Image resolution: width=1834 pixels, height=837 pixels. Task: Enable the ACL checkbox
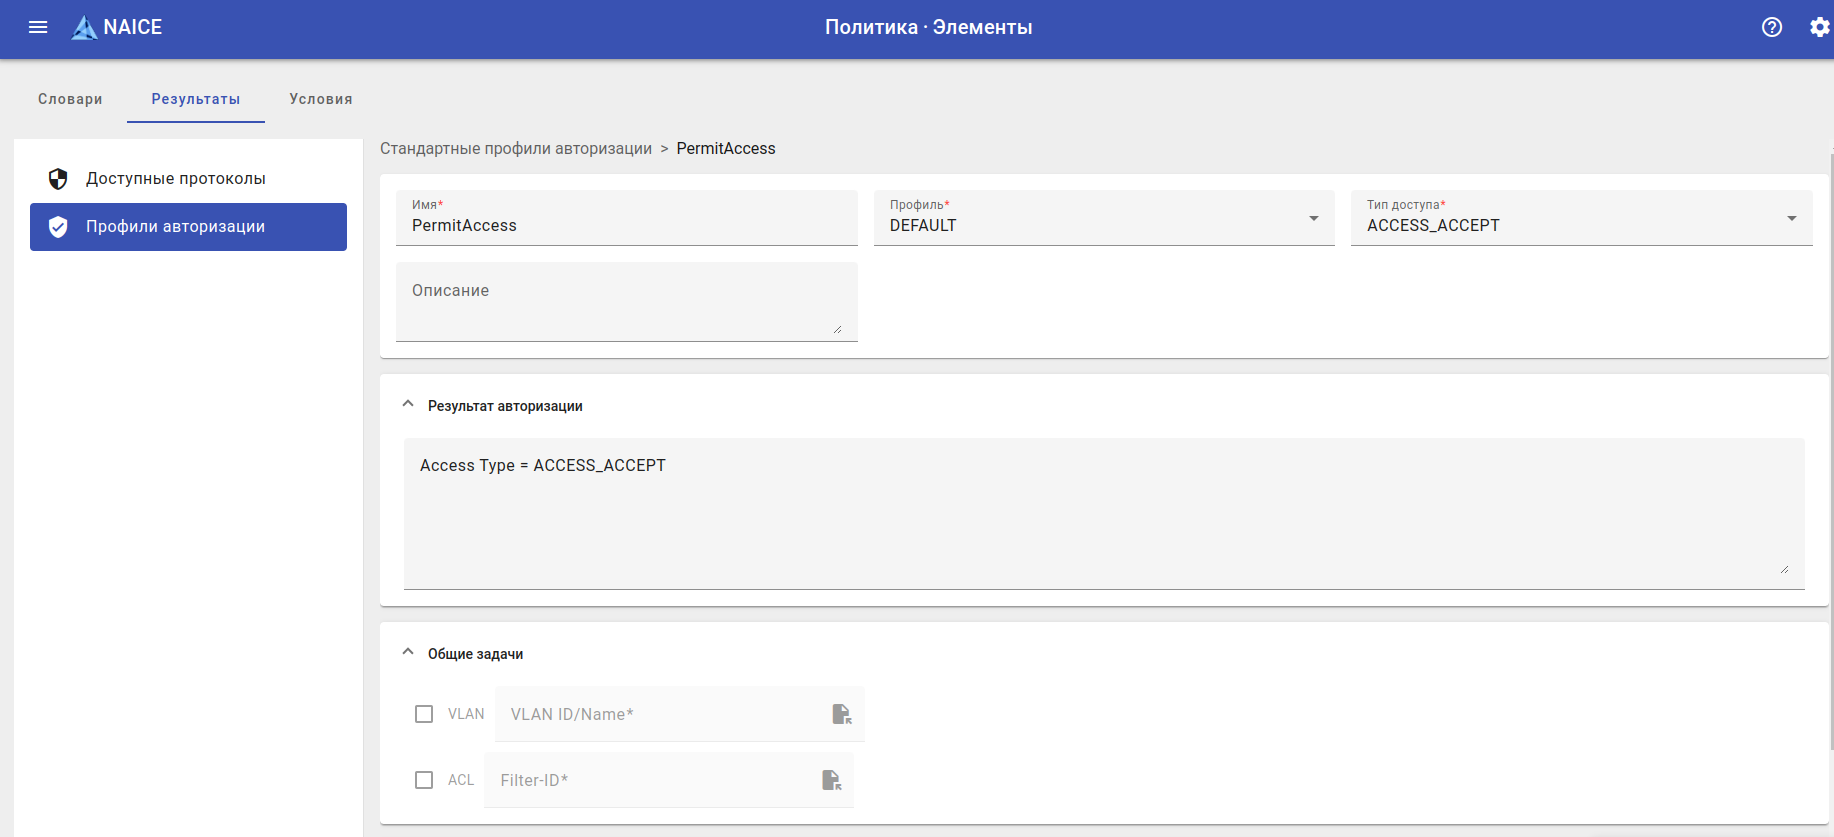pos(424,780)
